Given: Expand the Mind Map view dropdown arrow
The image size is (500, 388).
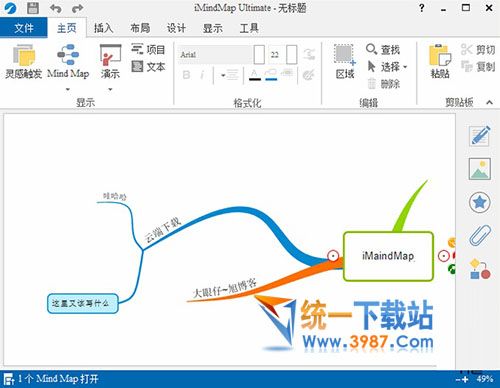Looking at the screenshot, I should (68, 89).
